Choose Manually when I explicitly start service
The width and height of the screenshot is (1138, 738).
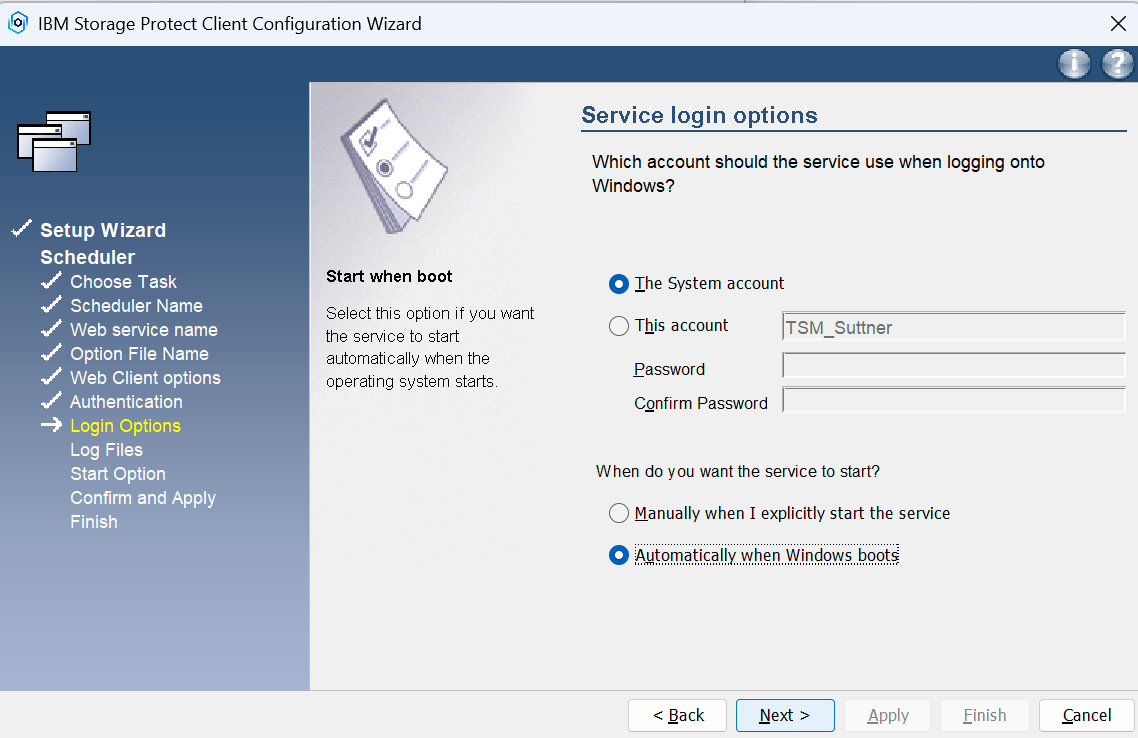(618, 514)
